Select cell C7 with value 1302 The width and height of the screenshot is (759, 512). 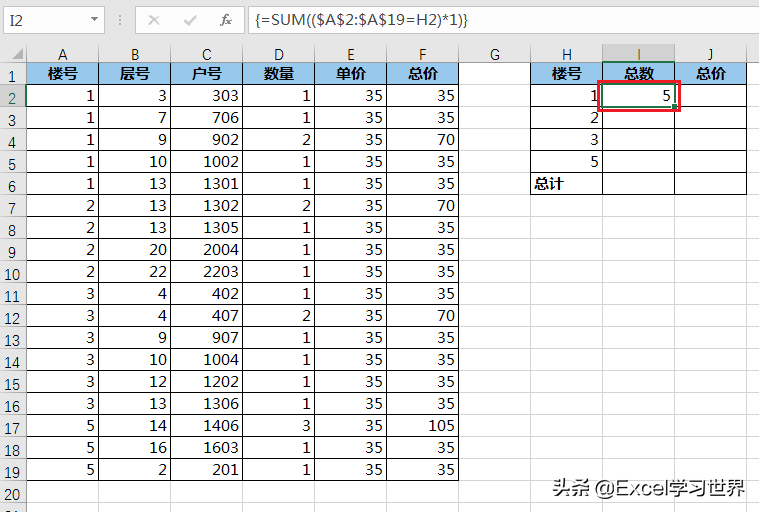click(x=207, y=206)
